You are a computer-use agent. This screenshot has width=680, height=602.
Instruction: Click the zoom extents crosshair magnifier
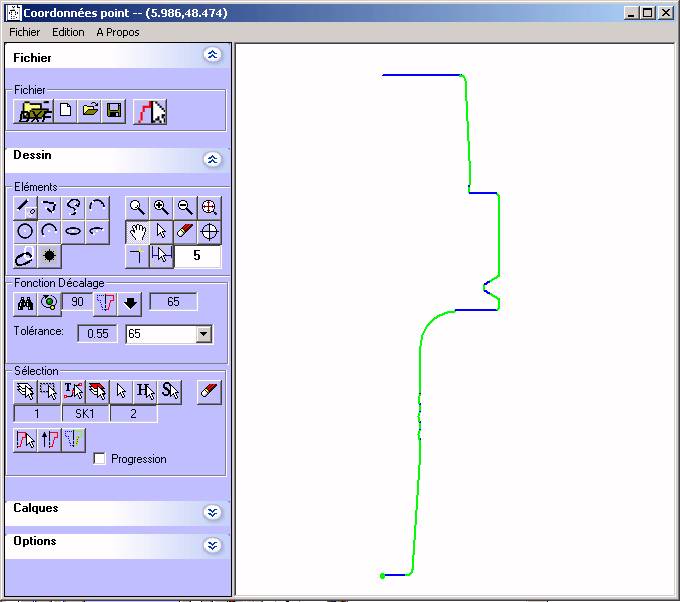coord(209,207)
